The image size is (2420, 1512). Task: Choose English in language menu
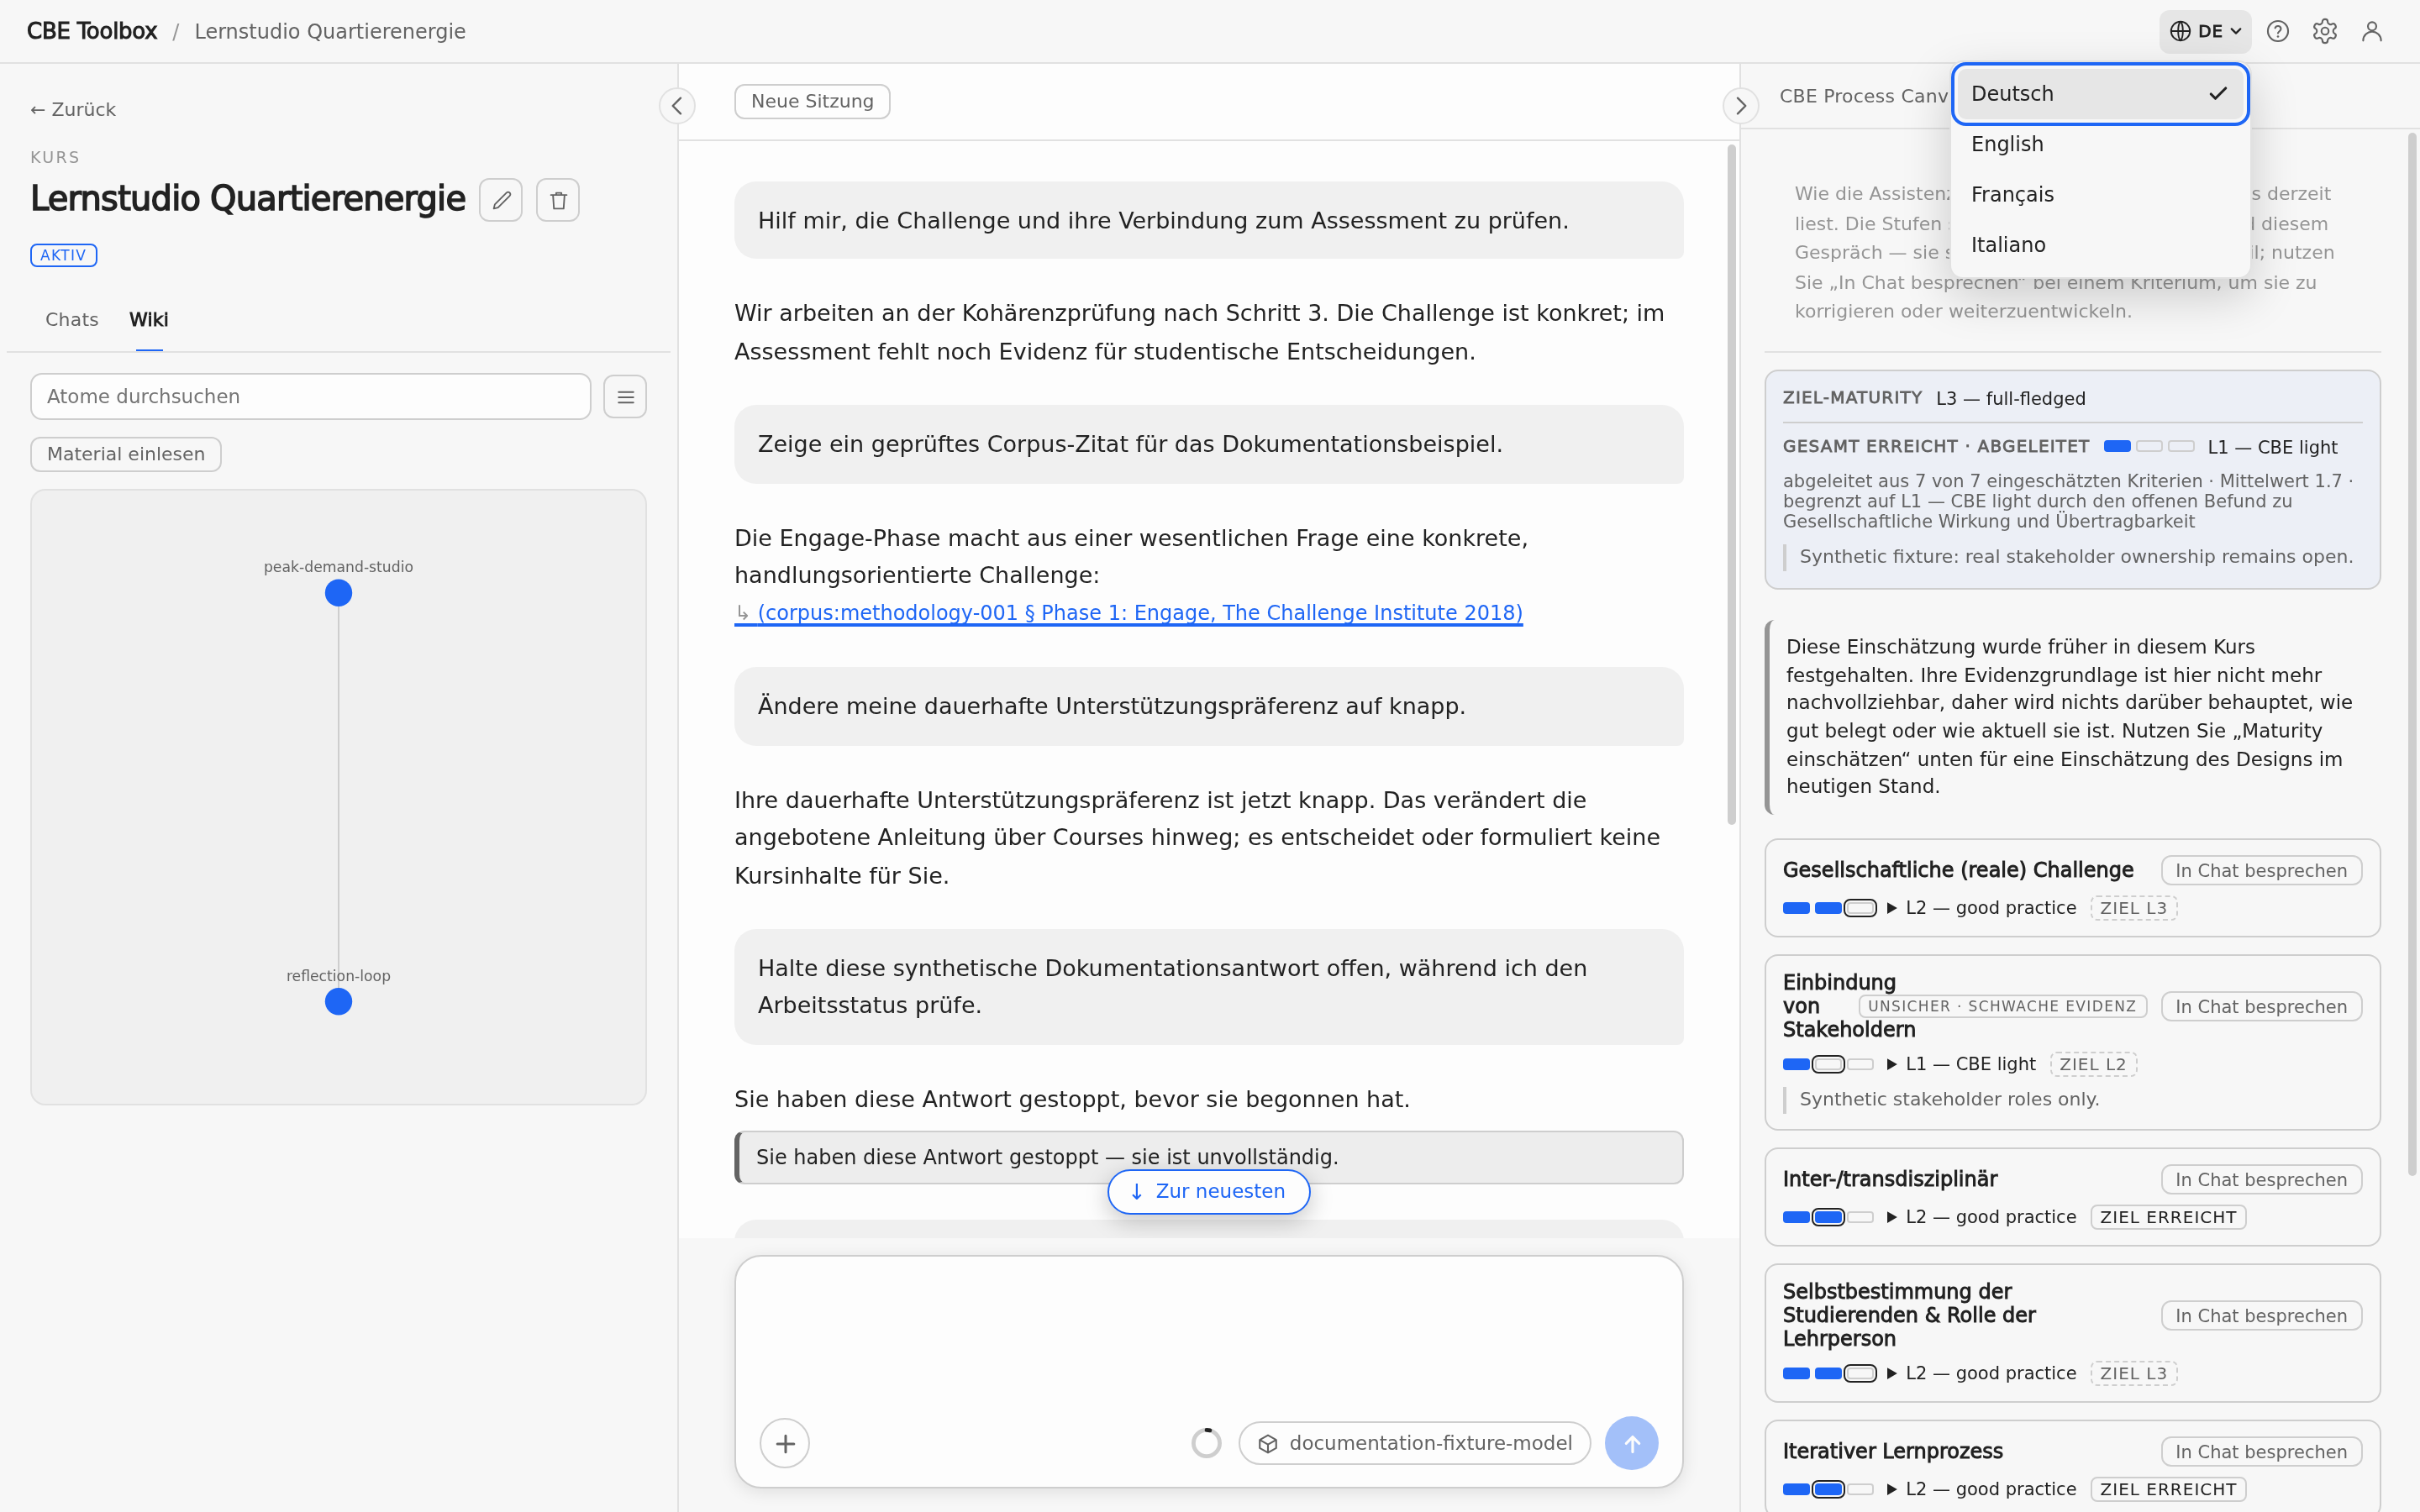click(2099, 144)
